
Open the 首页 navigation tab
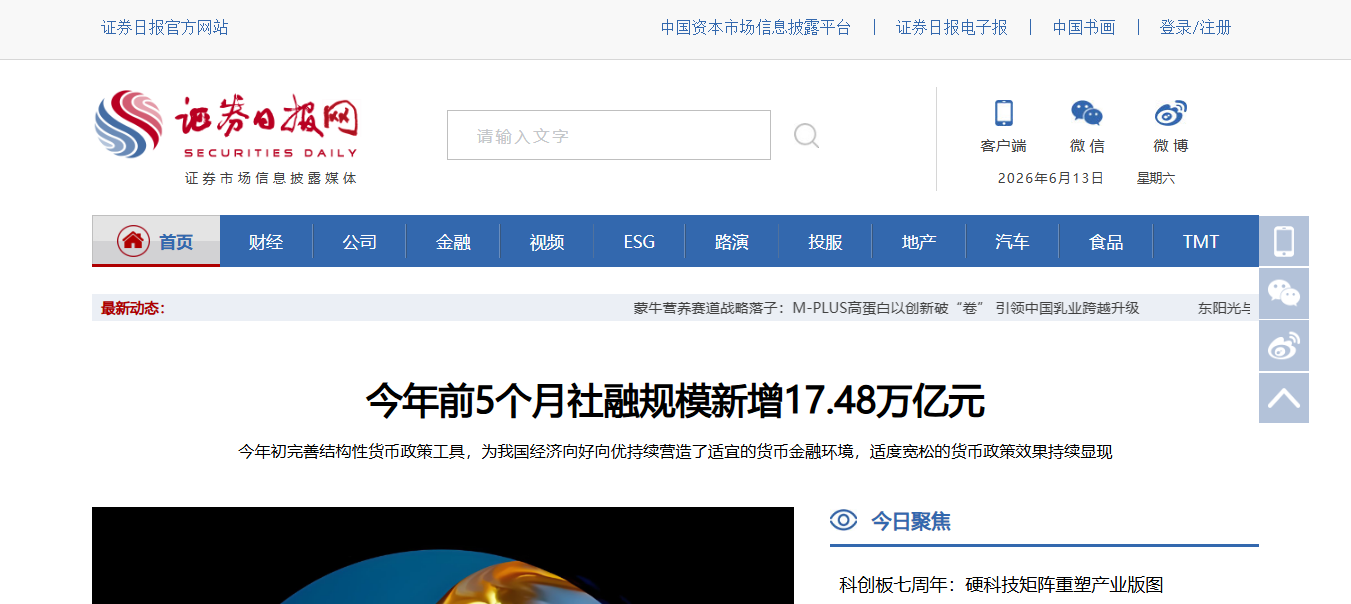(156, 241)
